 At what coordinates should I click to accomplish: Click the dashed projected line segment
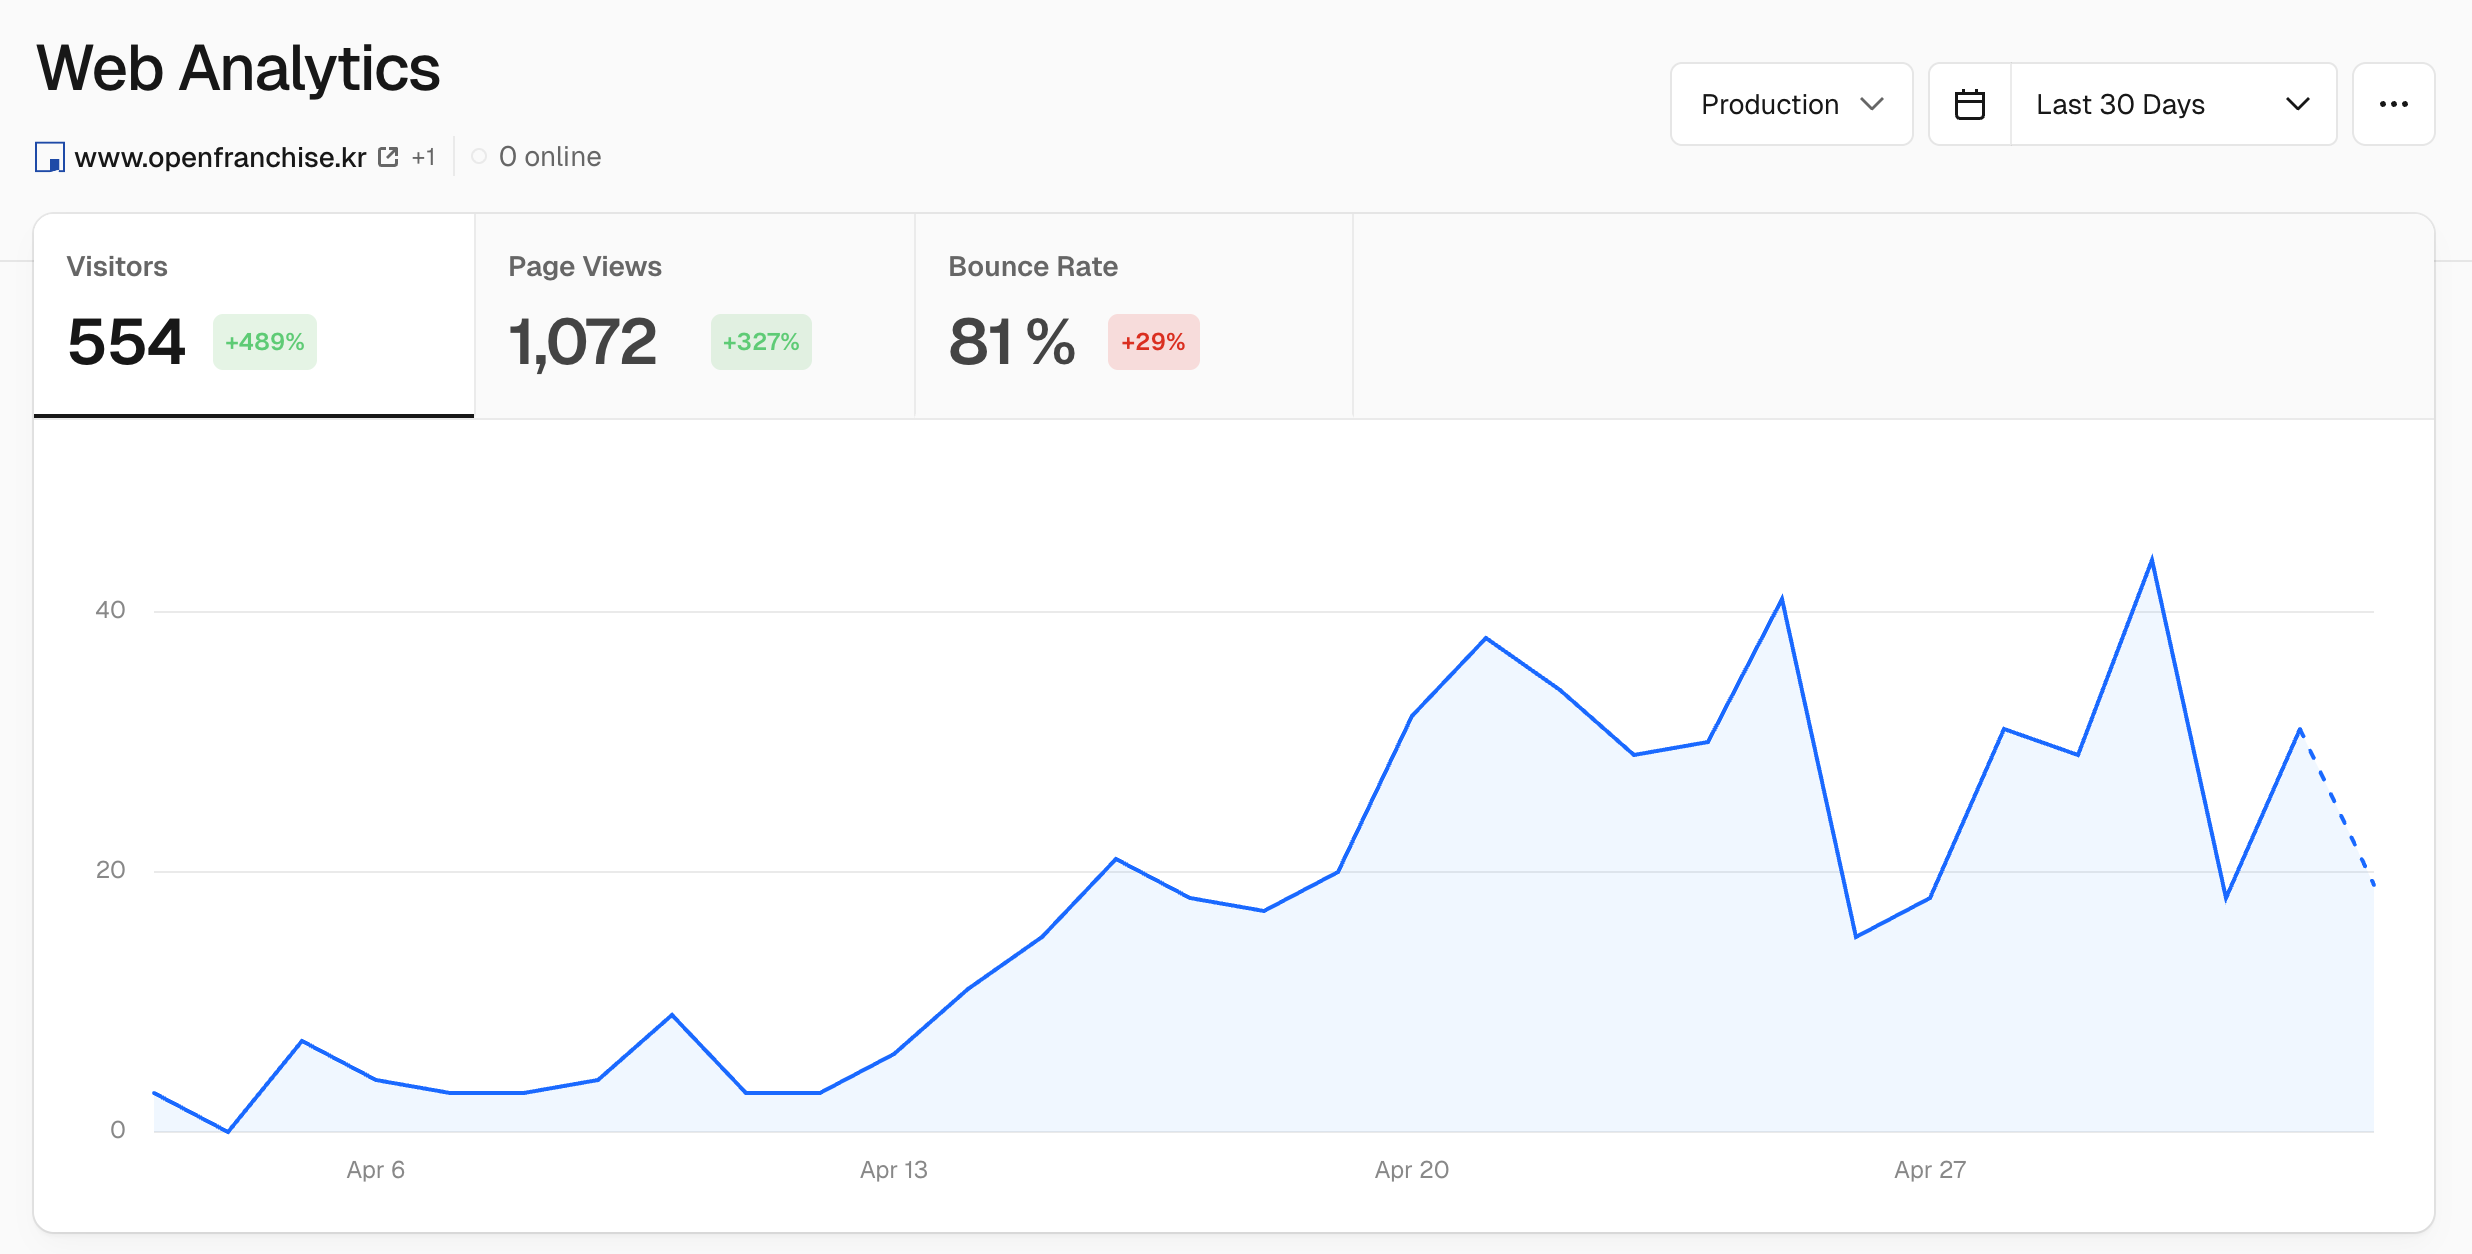coord(2338,808)
